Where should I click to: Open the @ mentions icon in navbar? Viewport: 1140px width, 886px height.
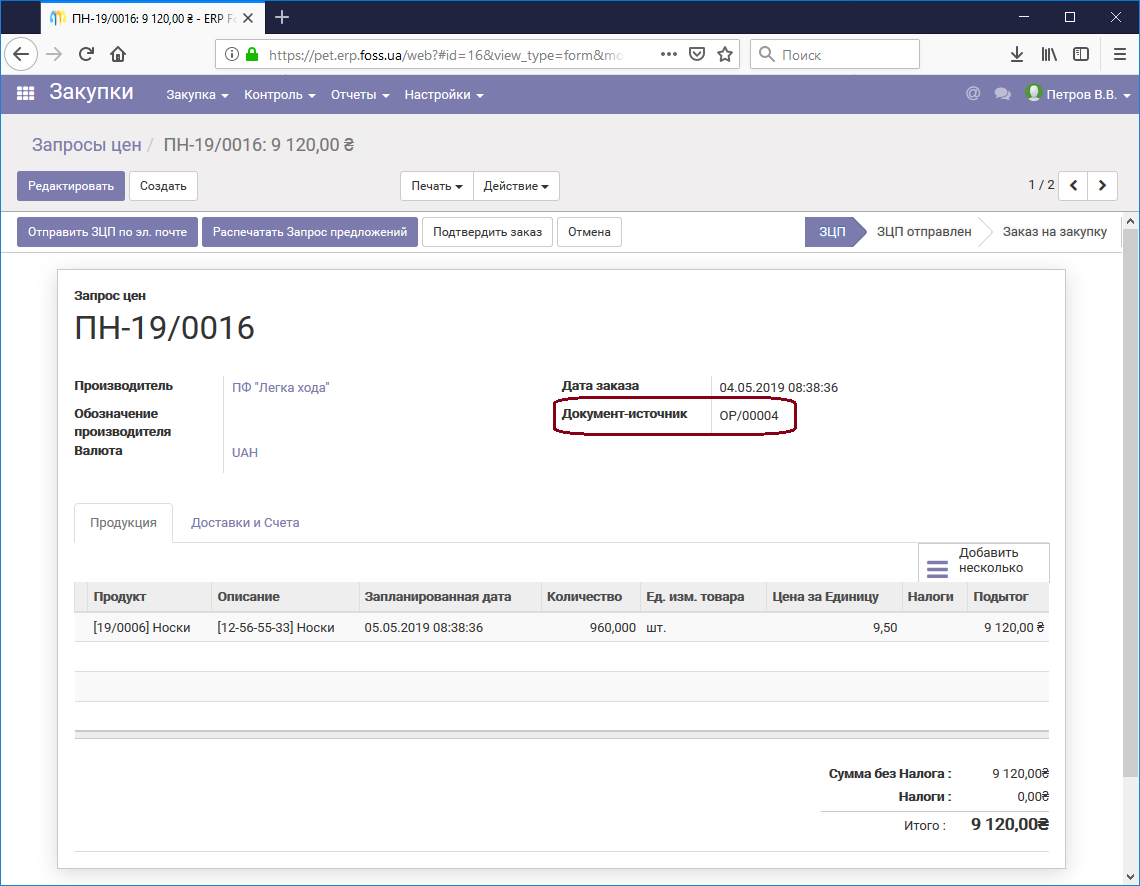973,94
